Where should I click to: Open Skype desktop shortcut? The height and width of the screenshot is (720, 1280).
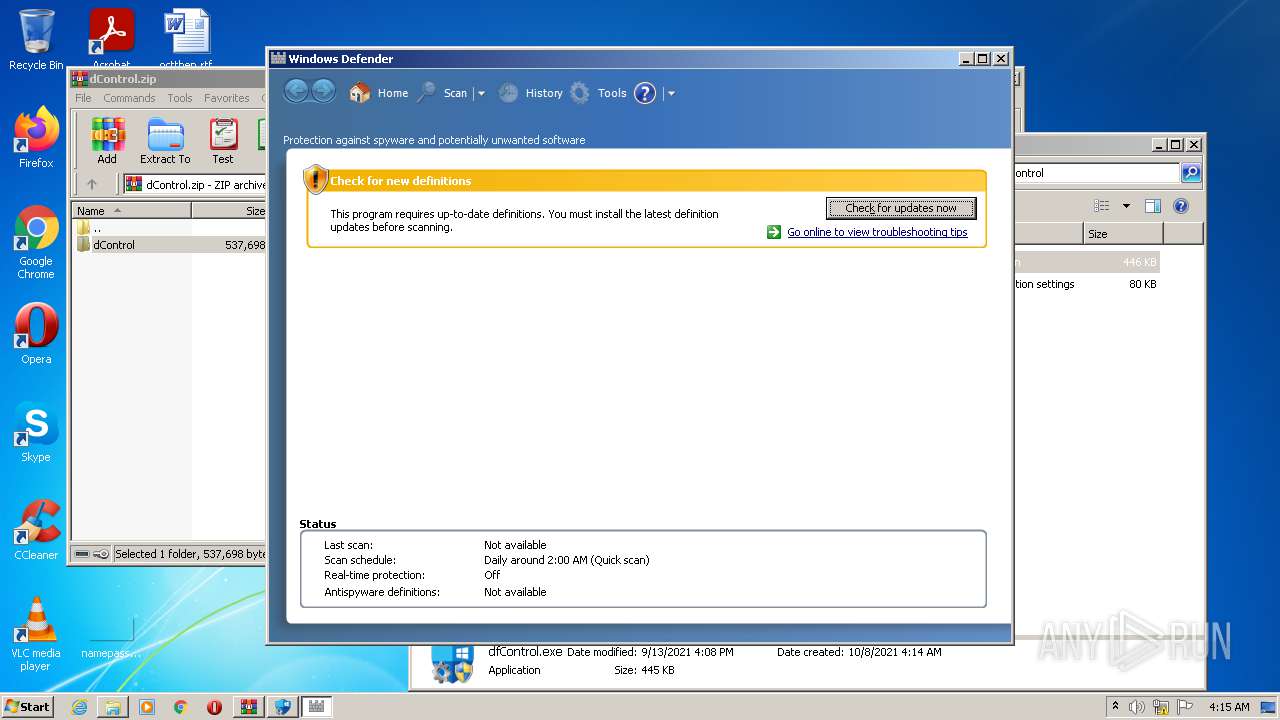pos(36,432)
